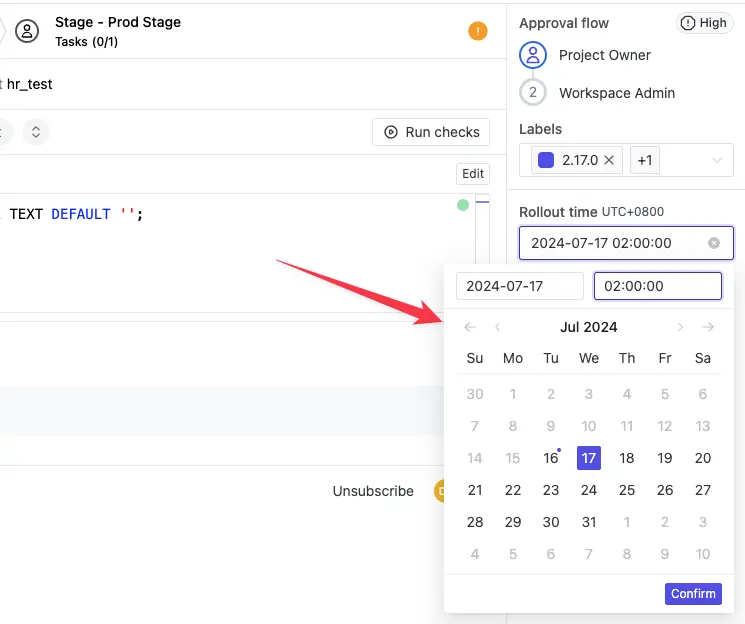Viewport: 745px width, 624px height.
Task: Go to previous year with double-left arrow
Action: 470,327
